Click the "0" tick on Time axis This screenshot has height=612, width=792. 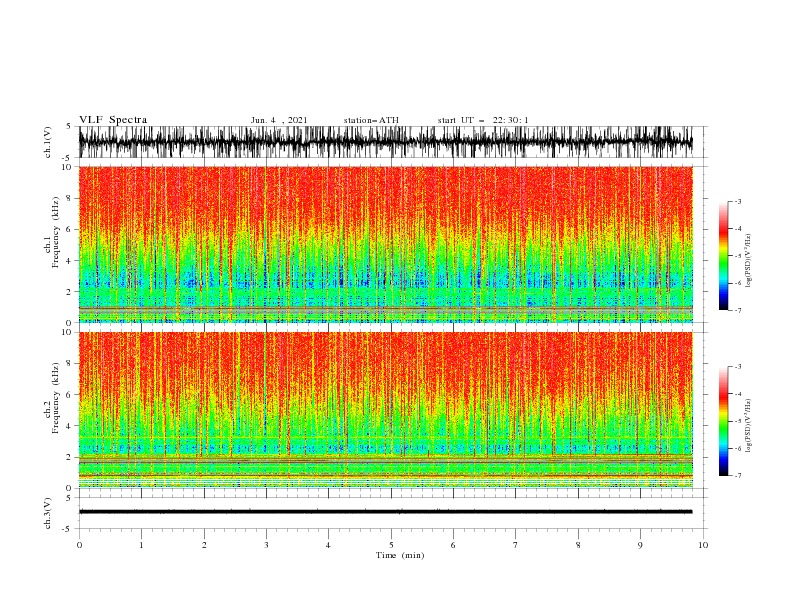79,545
